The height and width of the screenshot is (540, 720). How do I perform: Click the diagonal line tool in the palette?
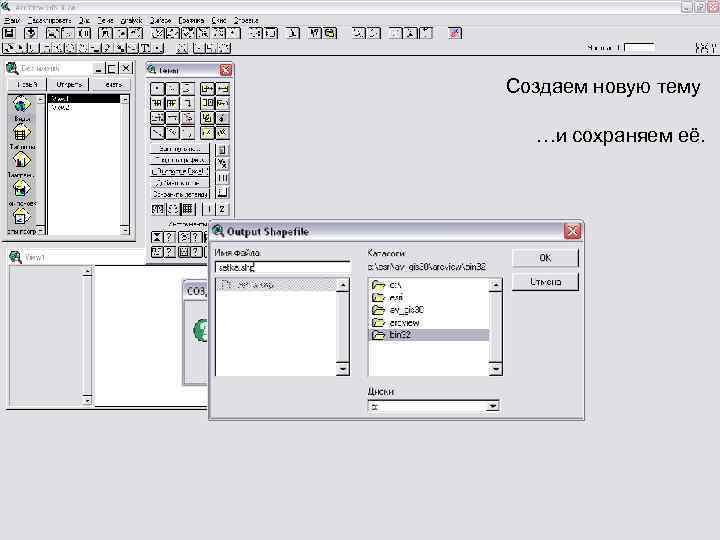click(x=157, y=133)
